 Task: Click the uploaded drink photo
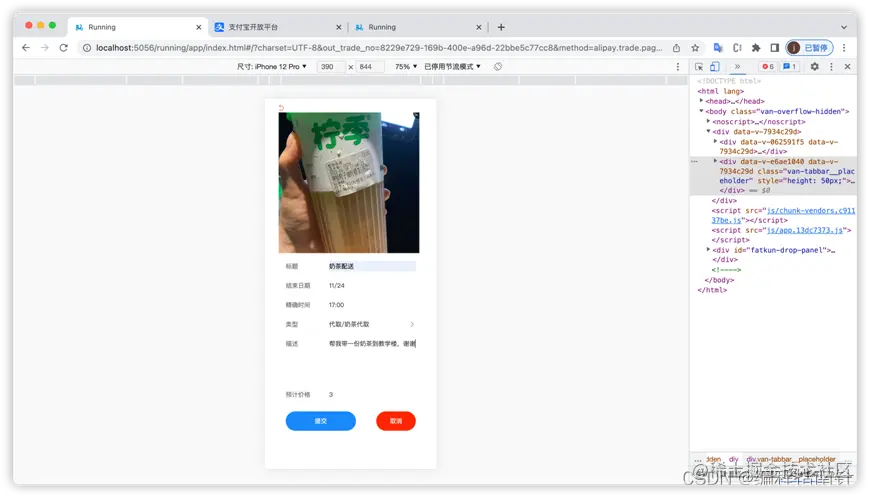(x=349, y=182)
